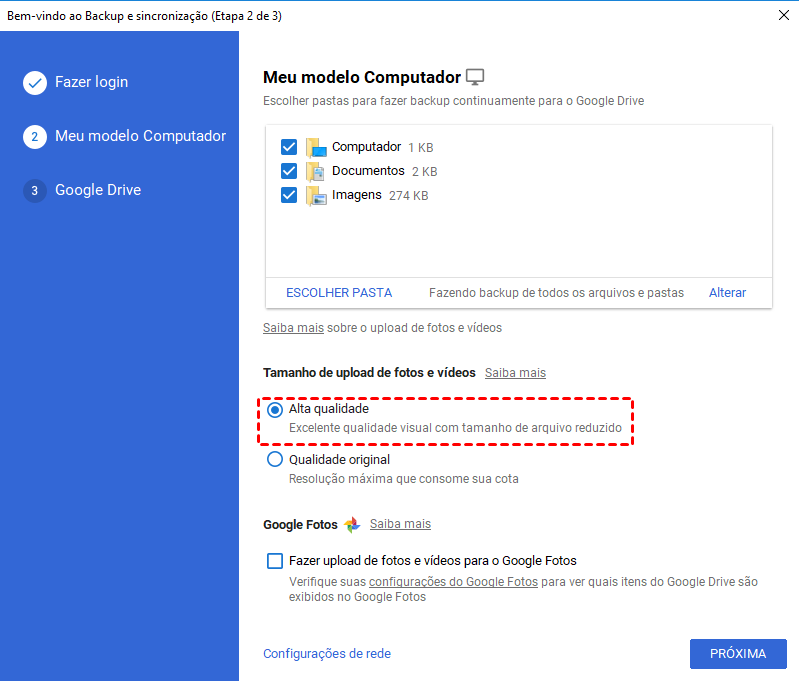Click the 'Resolução máxima que consome sua cota' text
799x681 pixels.
pos(404,479)
